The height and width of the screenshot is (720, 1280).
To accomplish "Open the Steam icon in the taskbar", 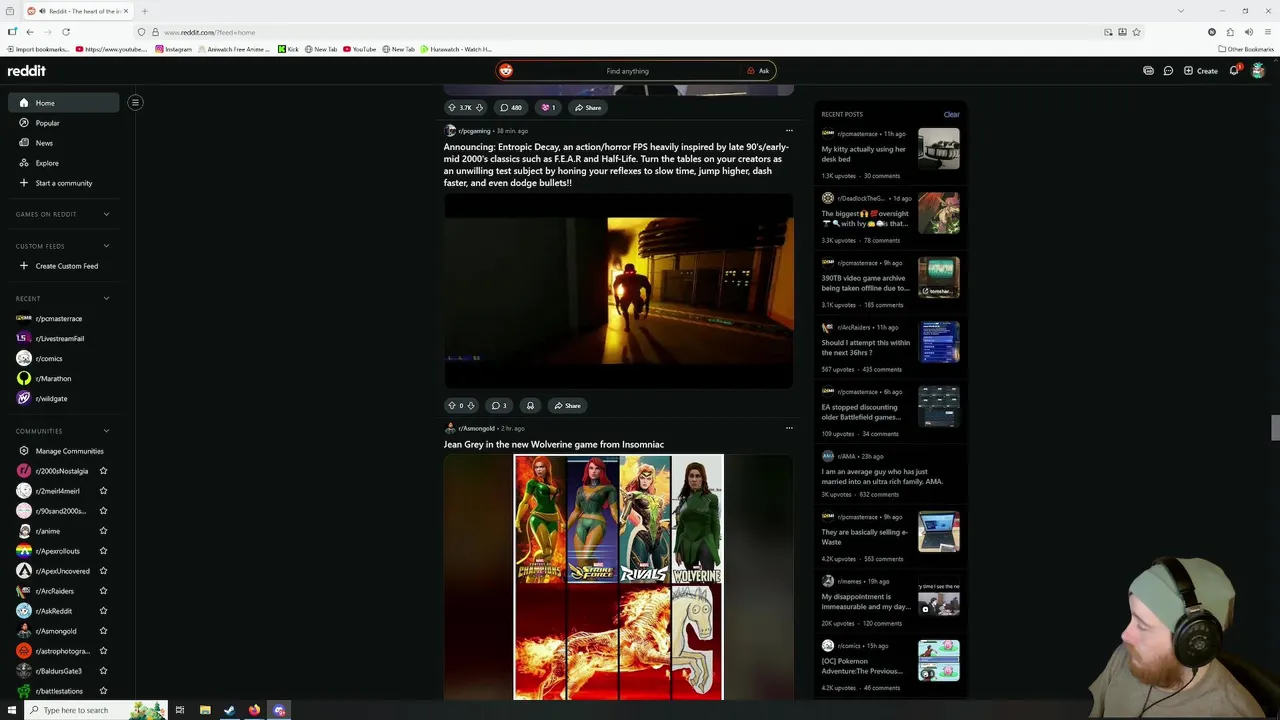I will [x=229, y=710].
